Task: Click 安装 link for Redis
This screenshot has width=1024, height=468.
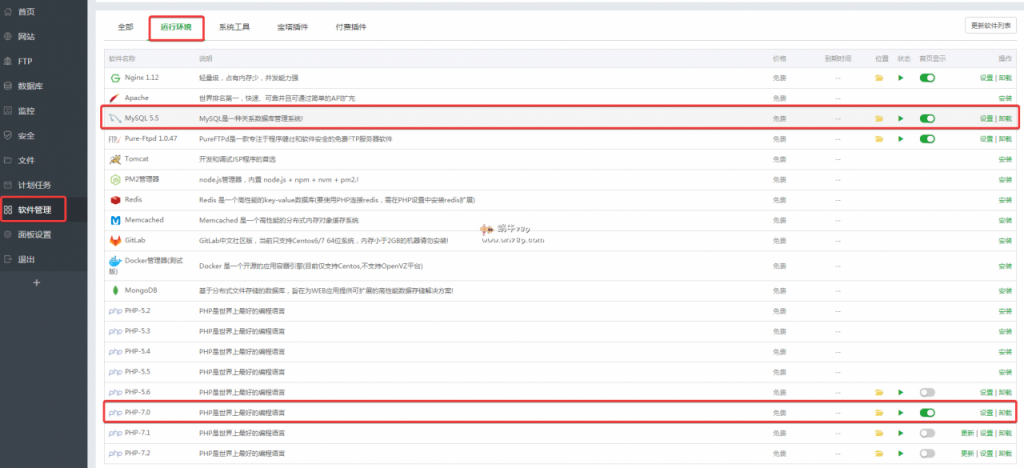Action: click(x=1005, y=200)
